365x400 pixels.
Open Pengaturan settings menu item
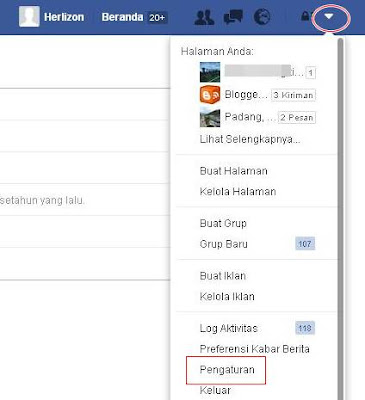coord(227,370)
